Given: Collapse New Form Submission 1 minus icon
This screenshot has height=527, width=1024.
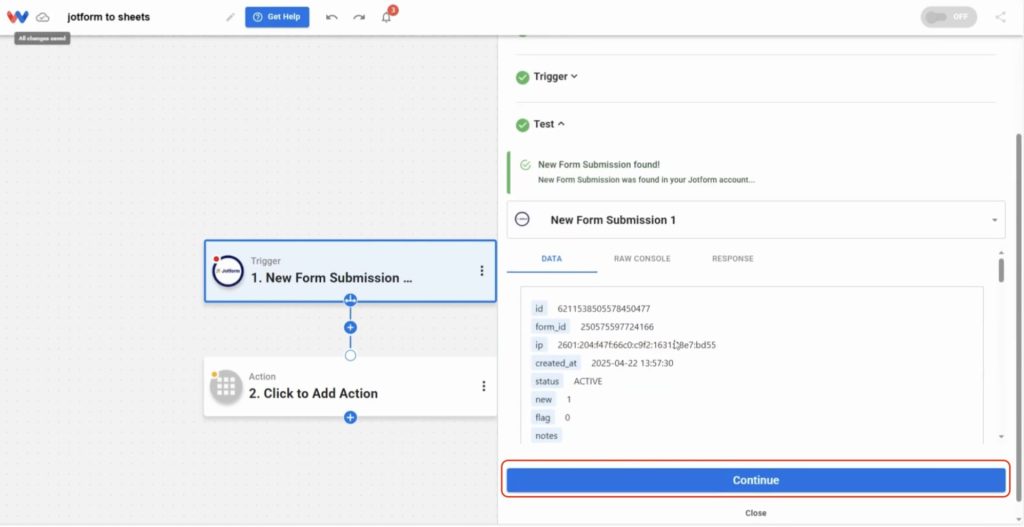Looking at the screenshot, I should [522, 219].
